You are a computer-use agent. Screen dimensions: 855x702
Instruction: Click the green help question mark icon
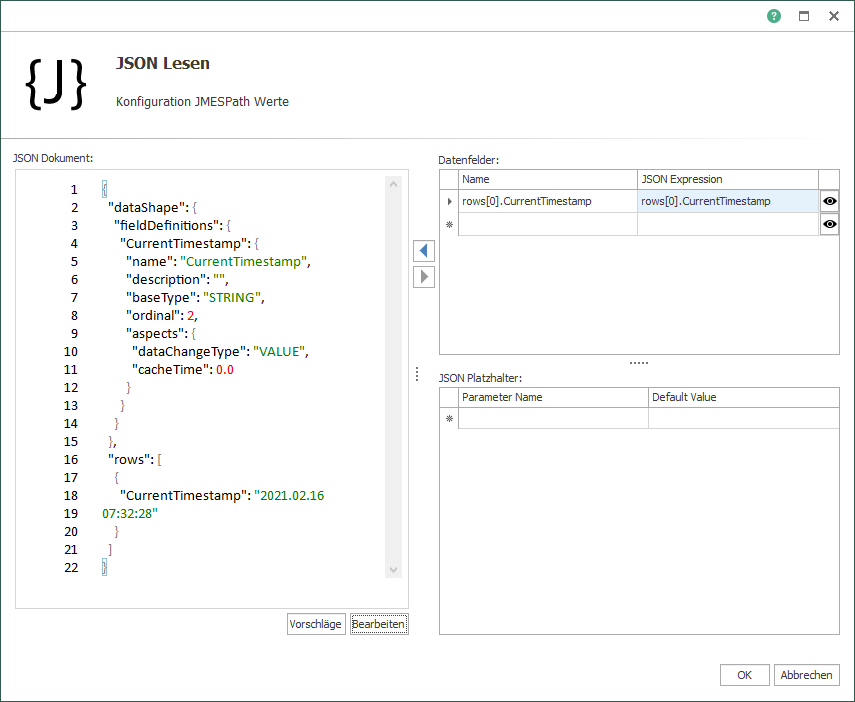click(774, 16)
